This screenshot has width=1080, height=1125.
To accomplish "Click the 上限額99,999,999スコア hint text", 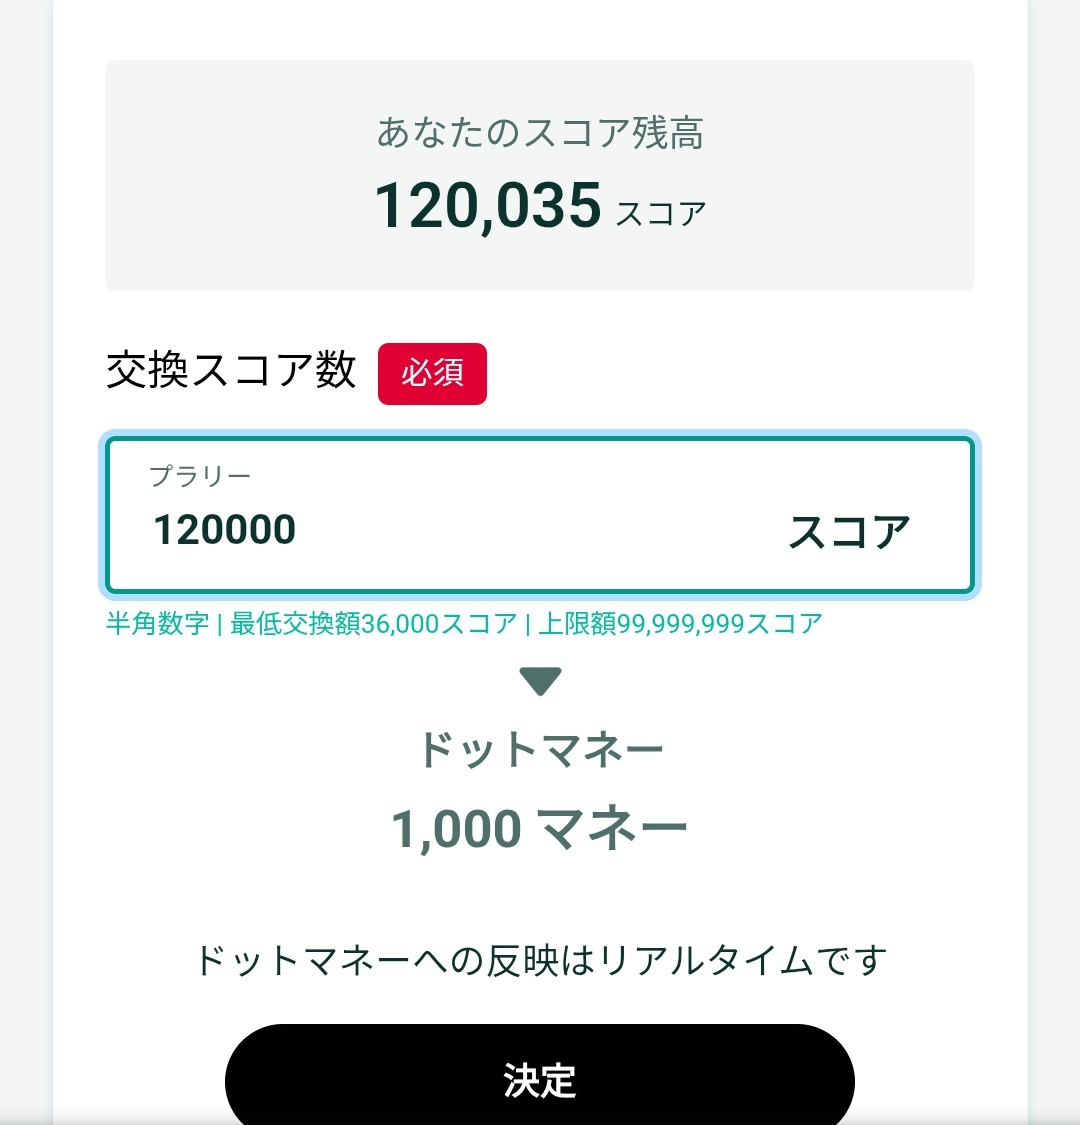I will (680, 623).
